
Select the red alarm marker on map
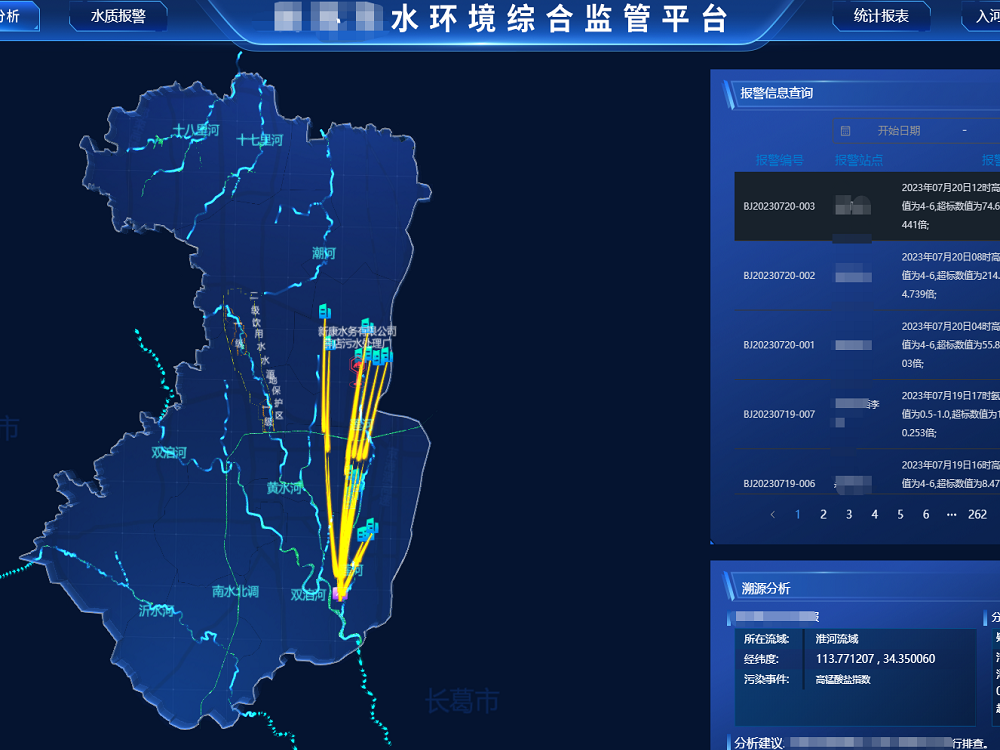356,367
